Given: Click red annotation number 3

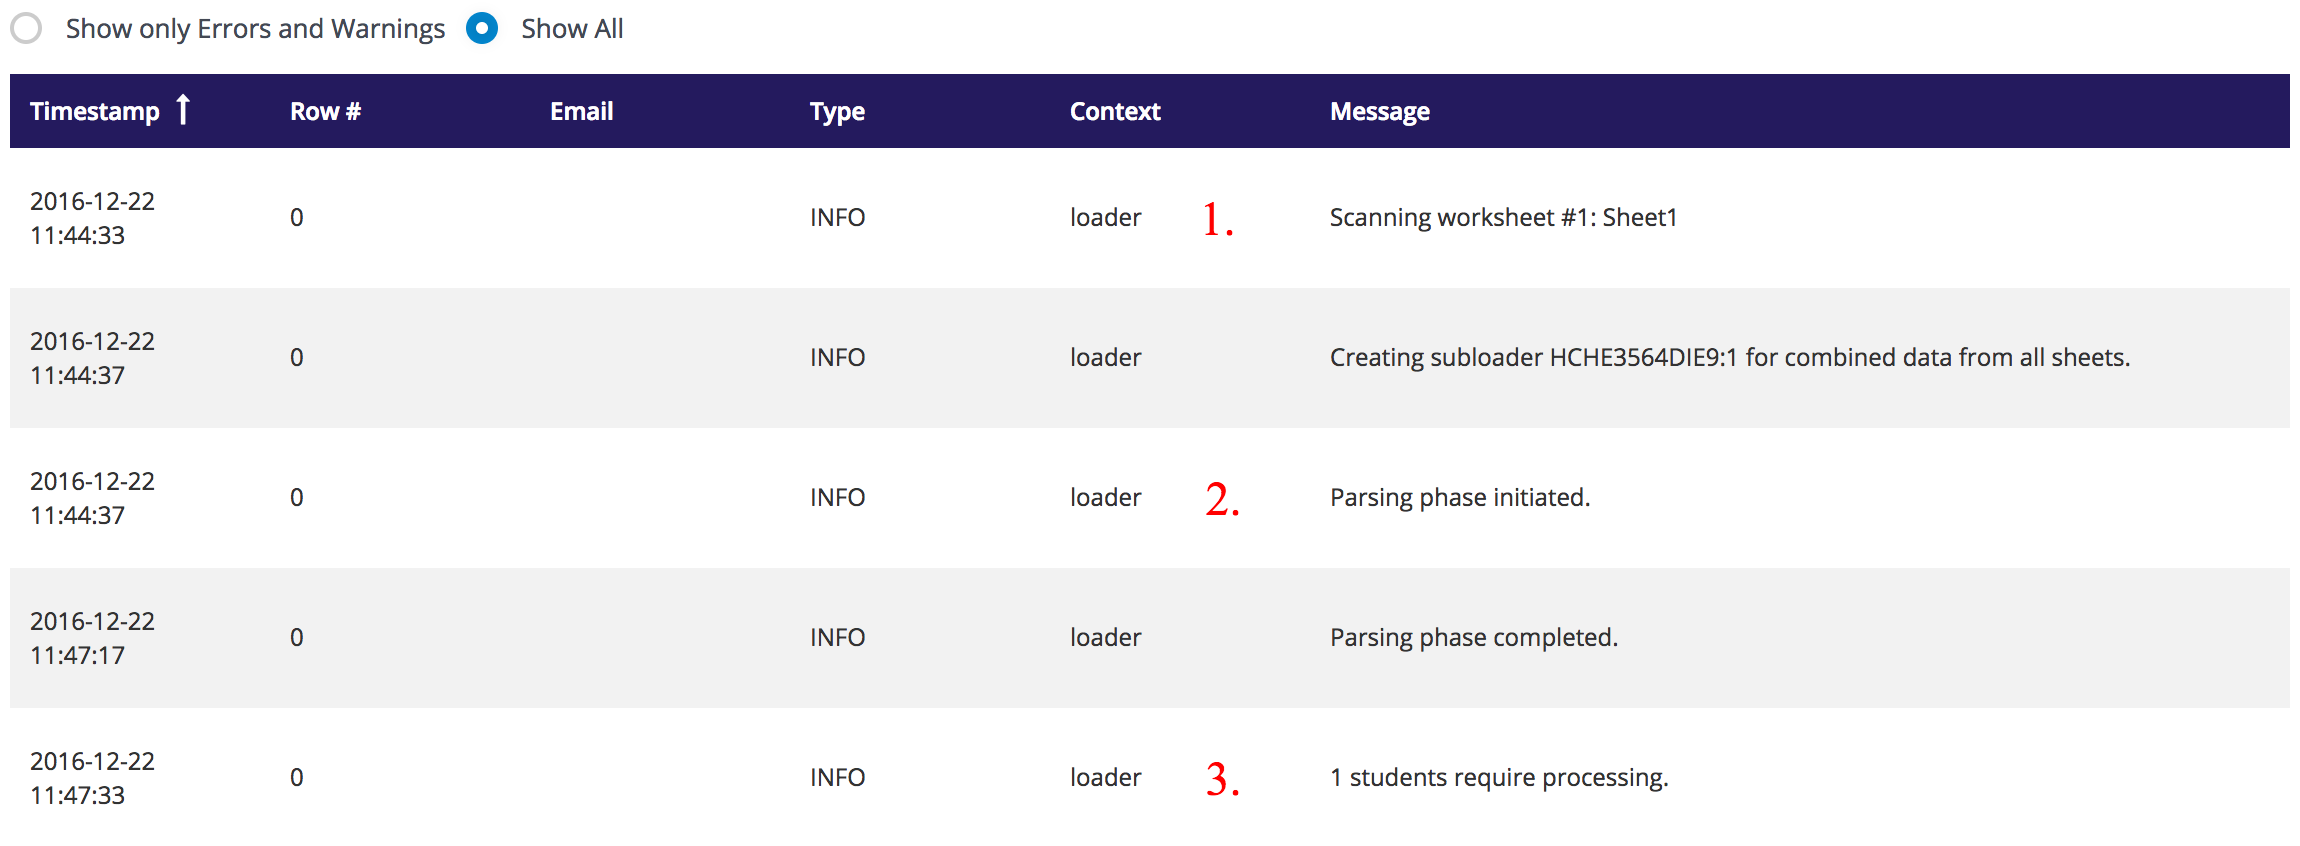Looking at the screenshot, I should pyautogui.click(x=1222, y=779).
